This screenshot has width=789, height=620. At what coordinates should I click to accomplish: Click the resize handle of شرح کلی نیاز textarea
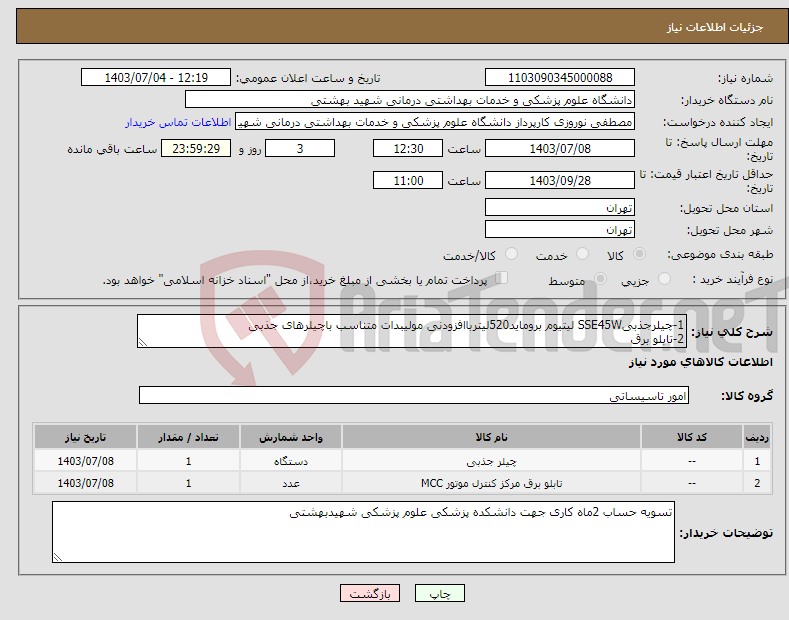143,343
